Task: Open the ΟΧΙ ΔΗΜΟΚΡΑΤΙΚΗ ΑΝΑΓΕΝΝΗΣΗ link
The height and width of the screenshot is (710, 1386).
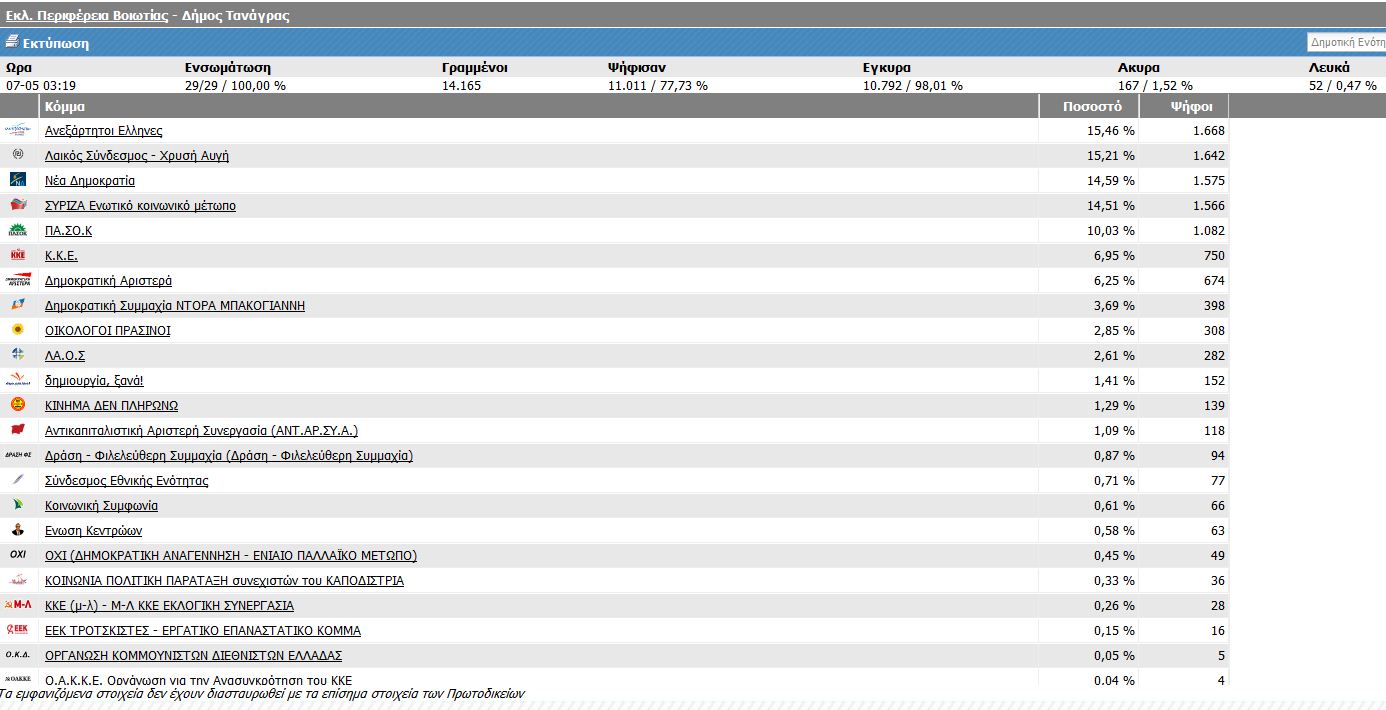Action: pos(231,556)
